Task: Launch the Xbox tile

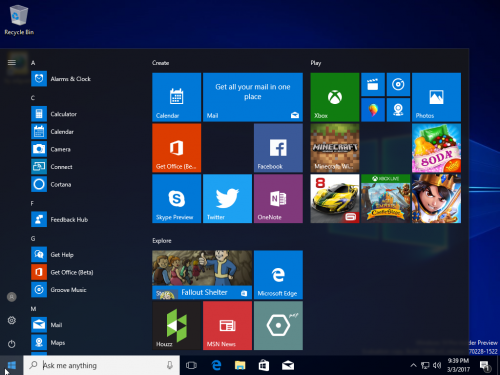Action: (335, 97)
